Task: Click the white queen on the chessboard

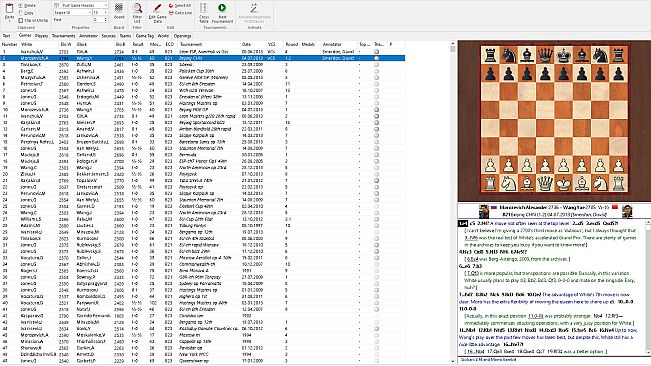Action: point(545,183)
